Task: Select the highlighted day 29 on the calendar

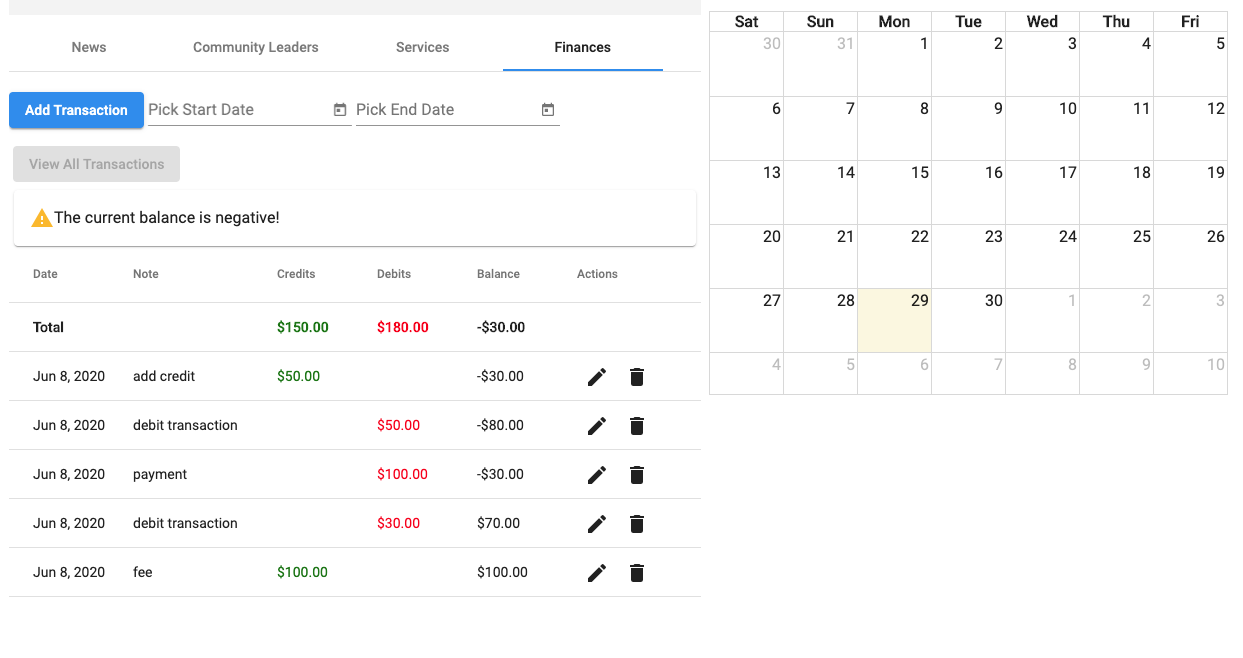Action: point(894,320)
